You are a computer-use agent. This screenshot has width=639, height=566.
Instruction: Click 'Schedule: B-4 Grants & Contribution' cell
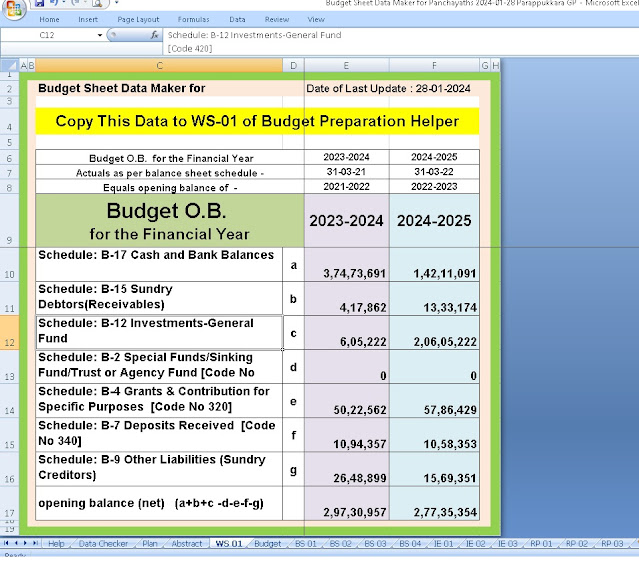coord(159,401)
